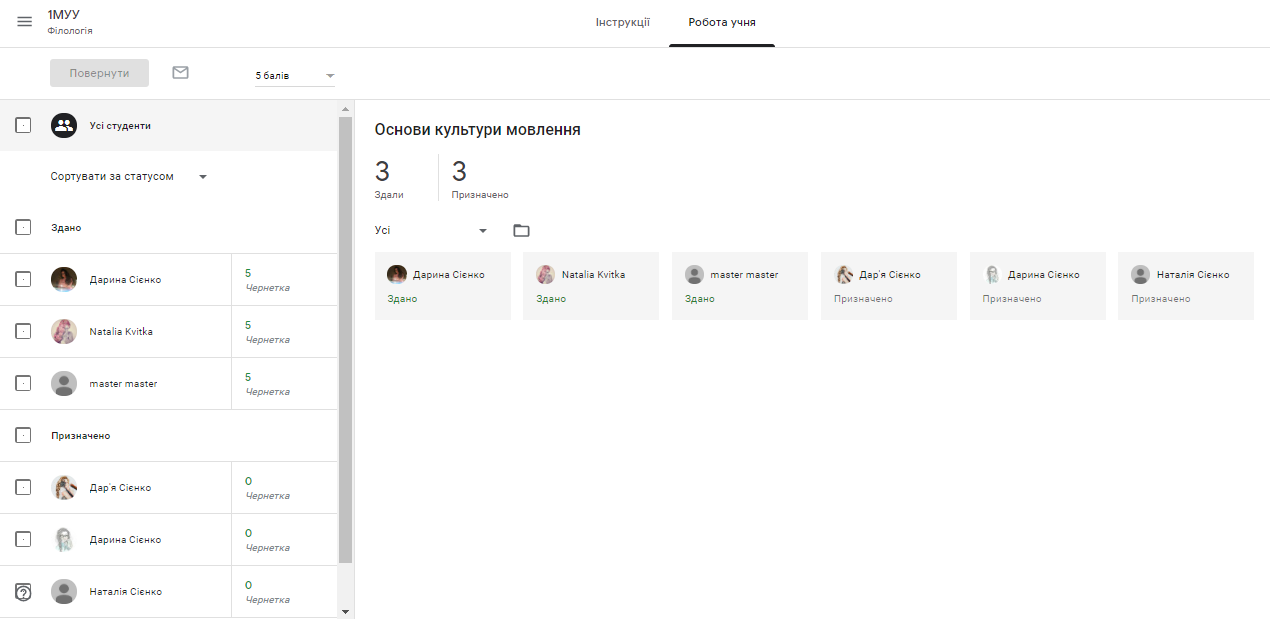Click Наталія Сієнко avatar in the list
The image size is (1270, 619).
(x=64, y=592)
